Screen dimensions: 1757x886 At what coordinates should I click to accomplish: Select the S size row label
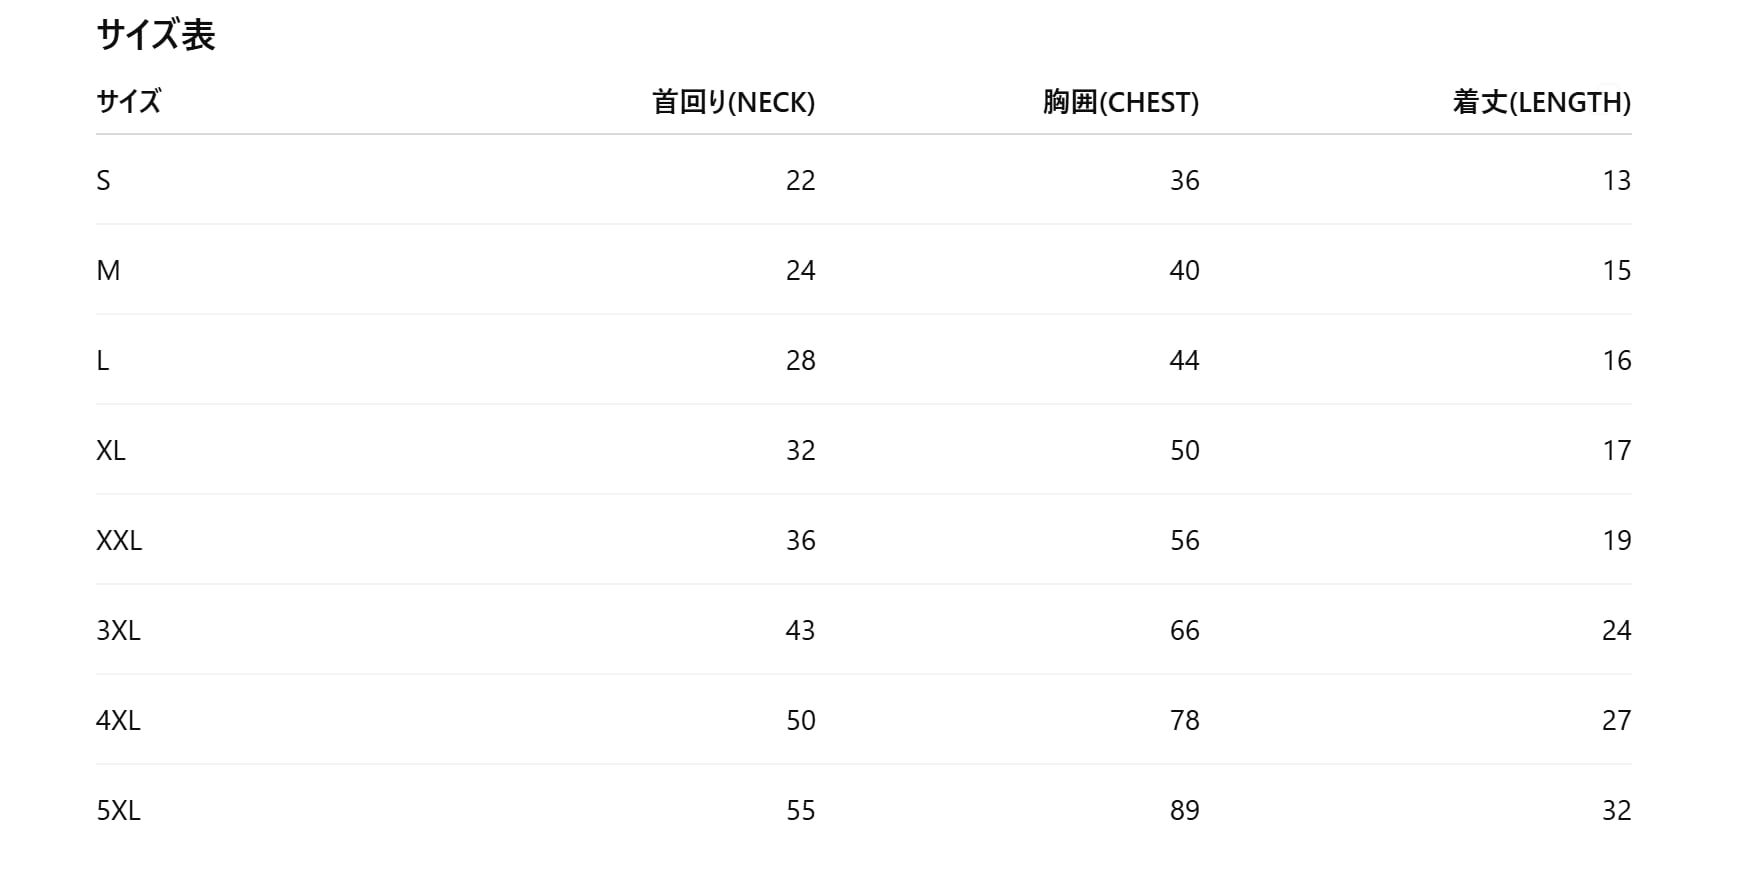[x=103, y=181]
